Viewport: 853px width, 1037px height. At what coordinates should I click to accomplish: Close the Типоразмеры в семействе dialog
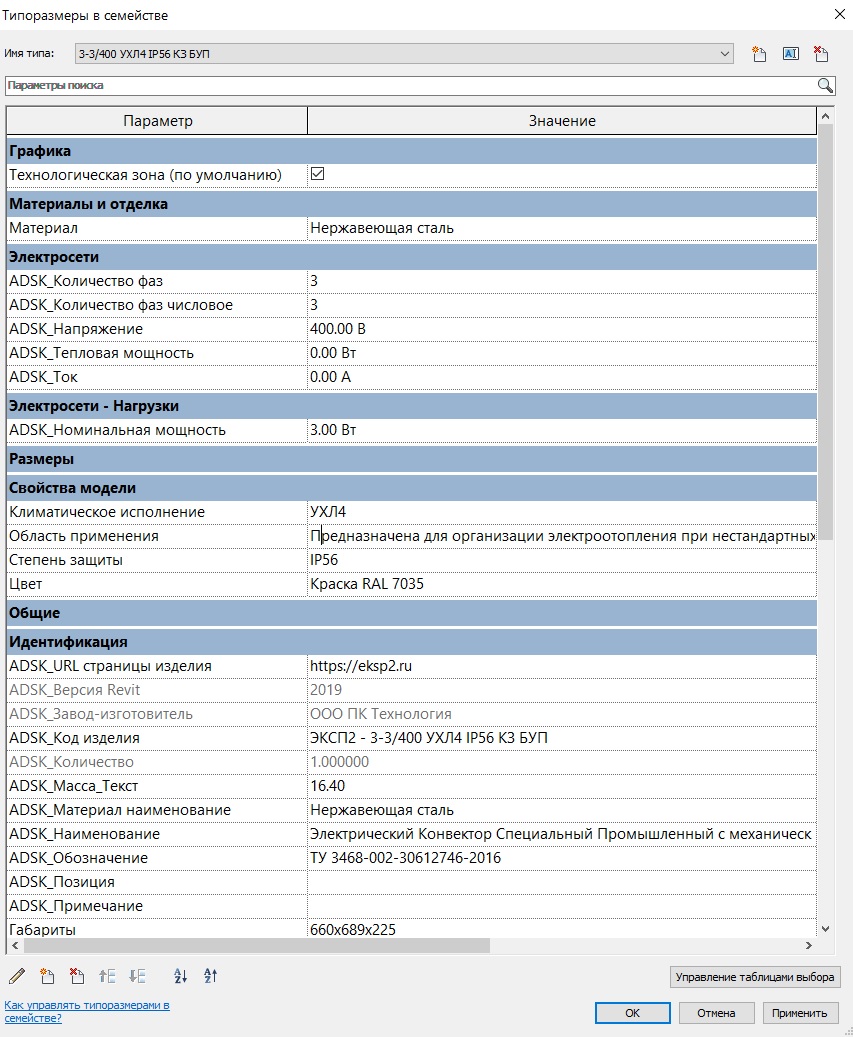point(840,14)
